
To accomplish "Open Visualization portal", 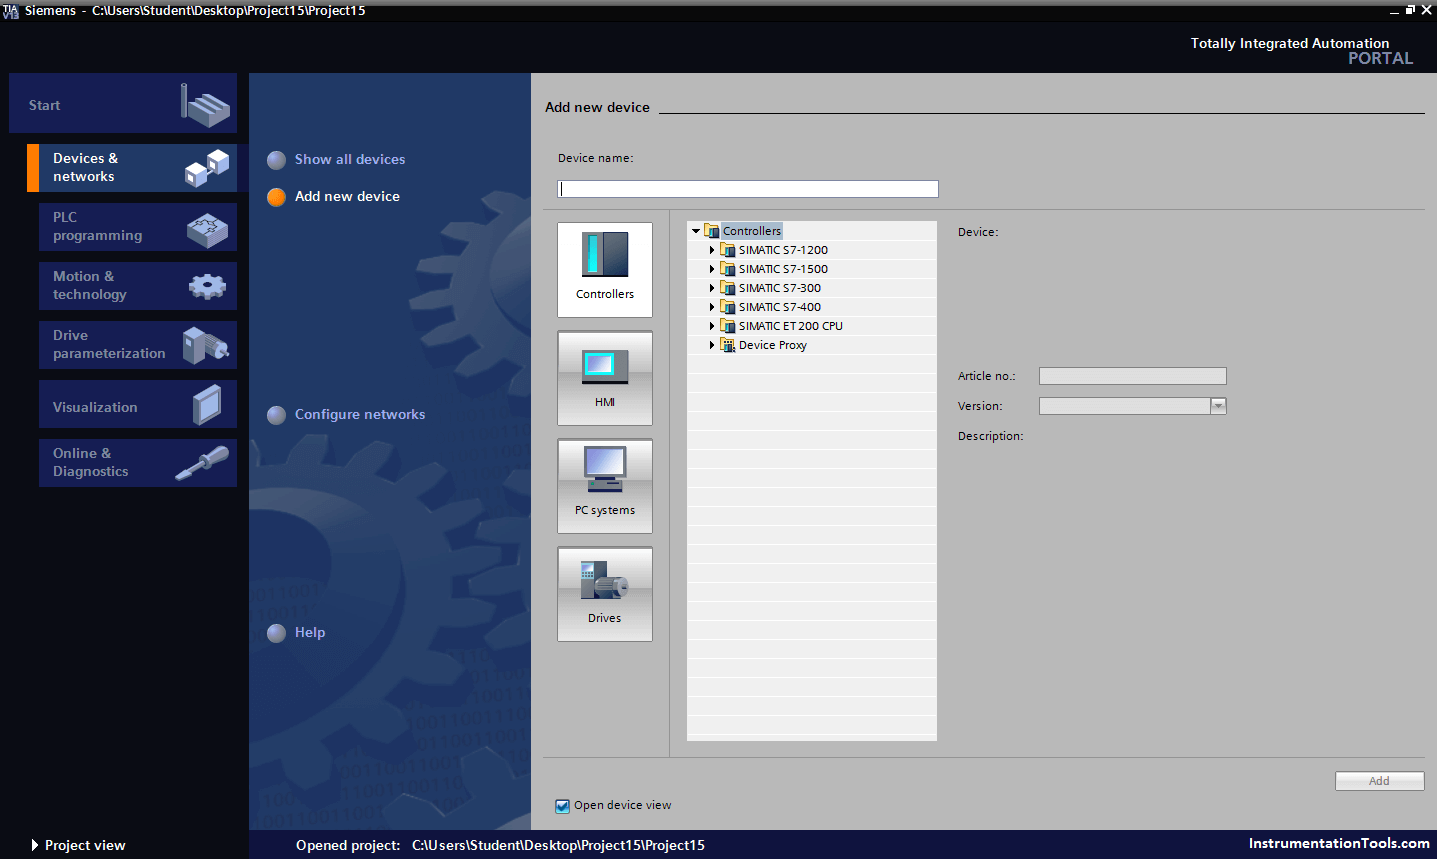I will click(138, 404).
